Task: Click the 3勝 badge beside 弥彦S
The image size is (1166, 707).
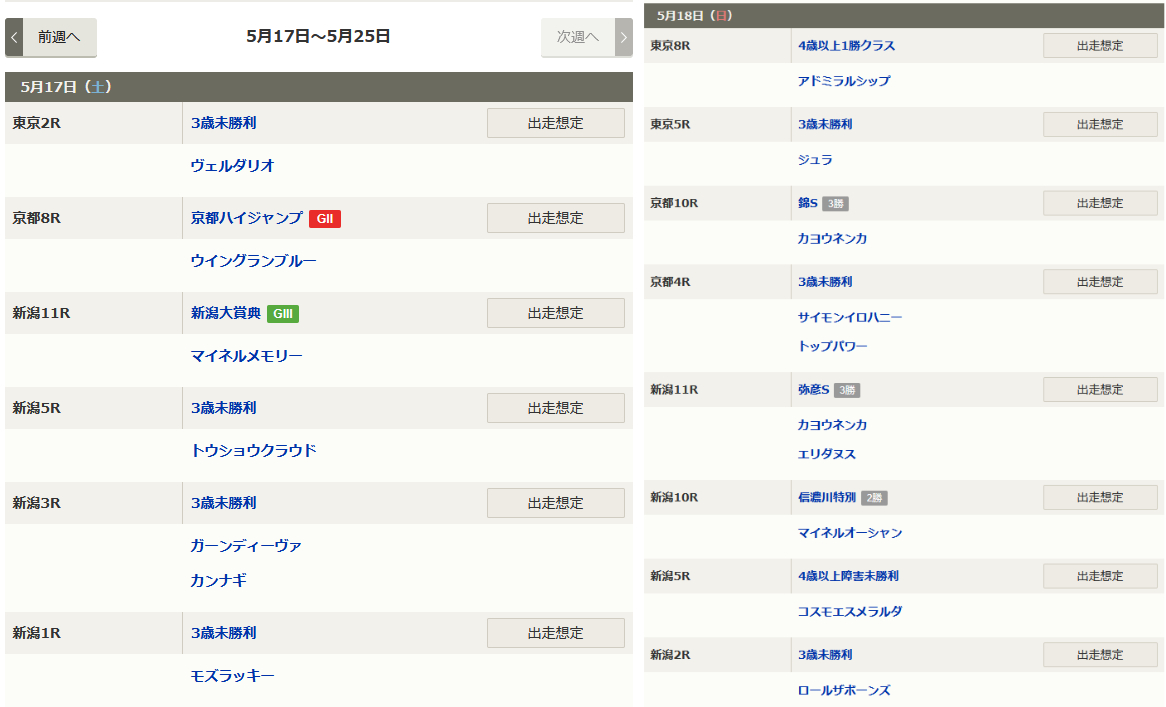Action: tap(846, 390)
